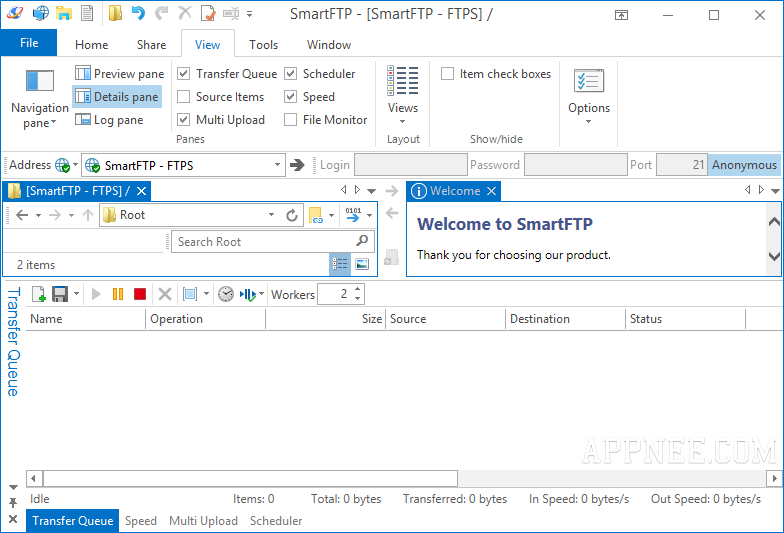This screenshot has width=784, height=533.
Task: Refresh the Root folder listing
Action: point(292,216)
